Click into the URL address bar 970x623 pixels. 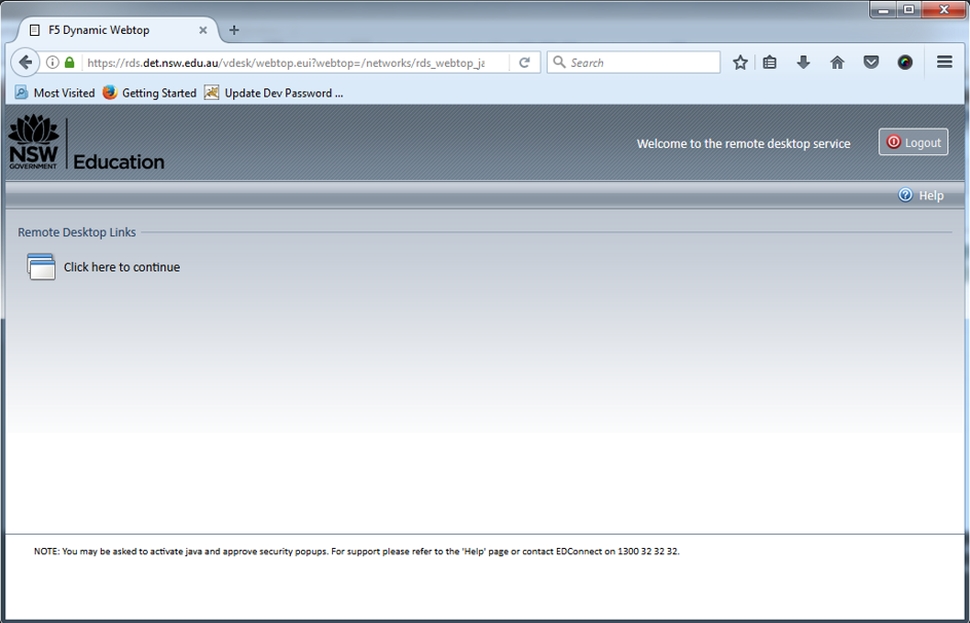pos(286,62)
